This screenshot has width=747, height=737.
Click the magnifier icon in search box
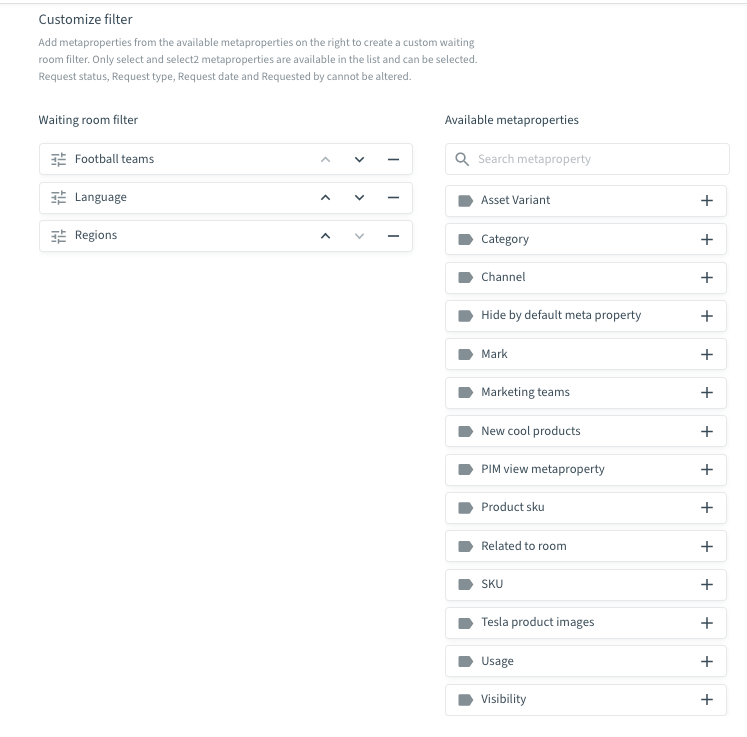pos(462,159)
